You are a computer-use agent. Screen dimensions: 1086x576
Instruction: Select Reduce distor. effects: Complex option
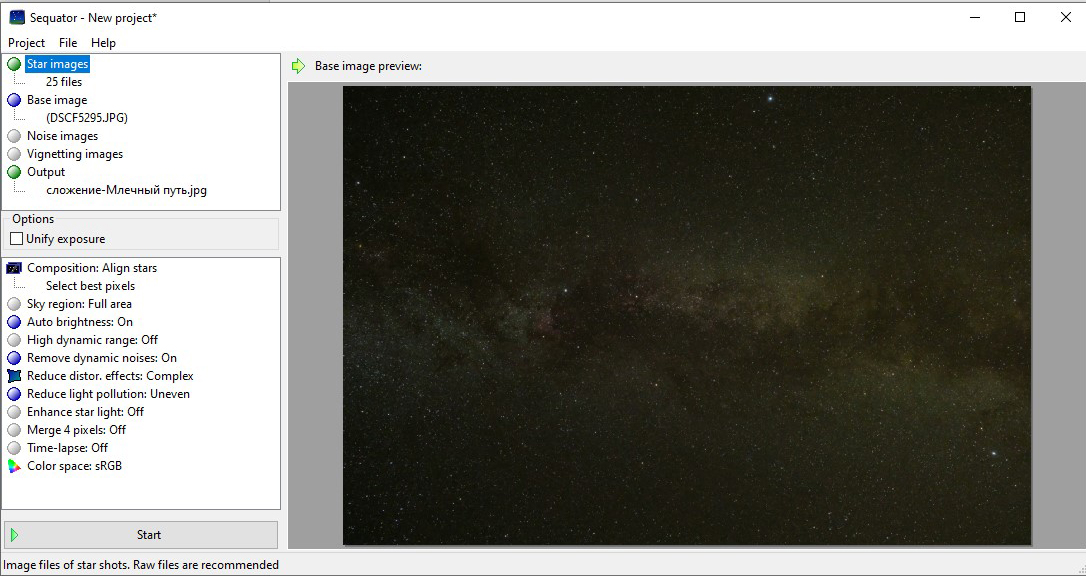coord(110,376)
